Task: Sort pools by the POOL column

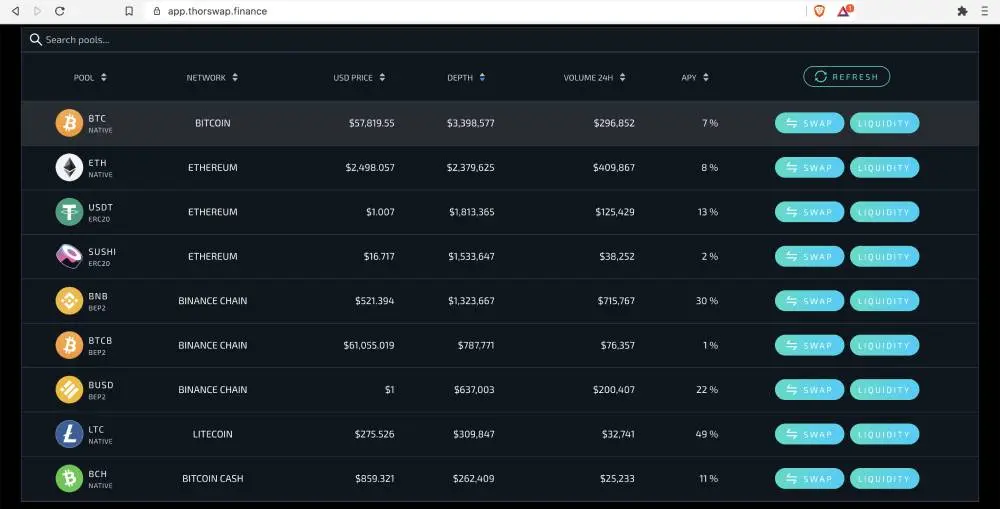Action: (x=90, y=77)
